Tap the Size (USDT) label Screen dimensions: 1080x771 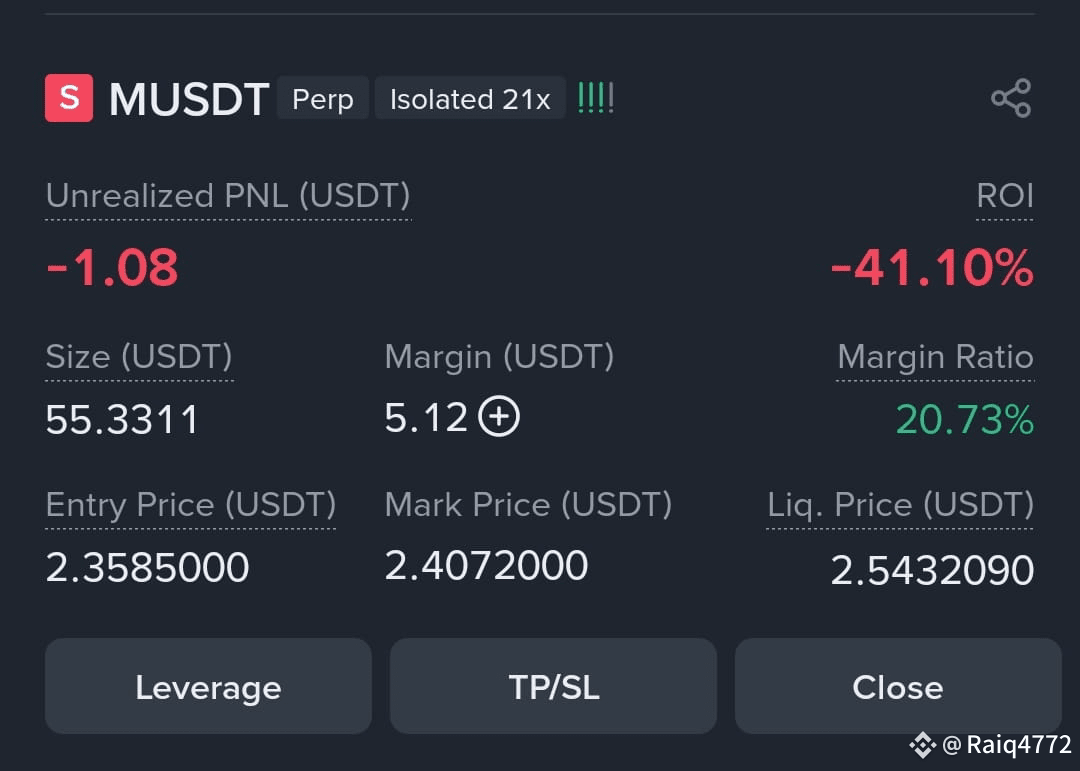point(138,357)
